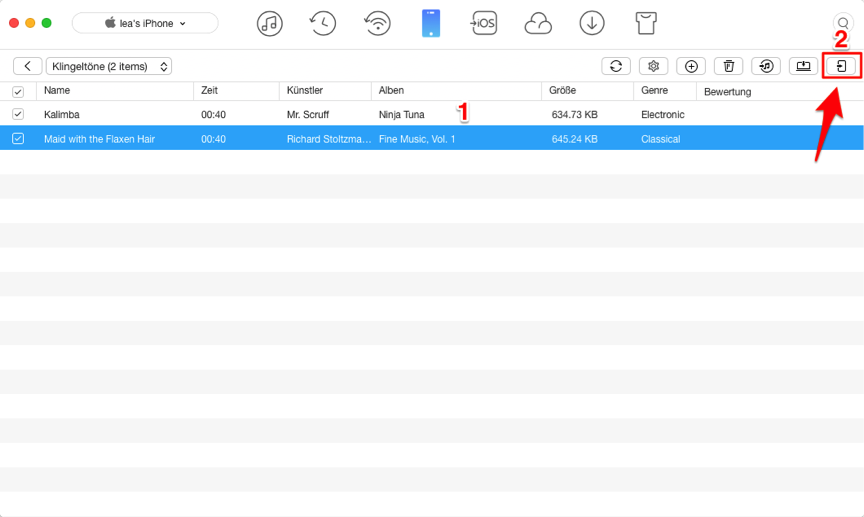Viewport: 864px width, 517px height.
Task: Click the refresh button
Action: click(x=616, y=66)
